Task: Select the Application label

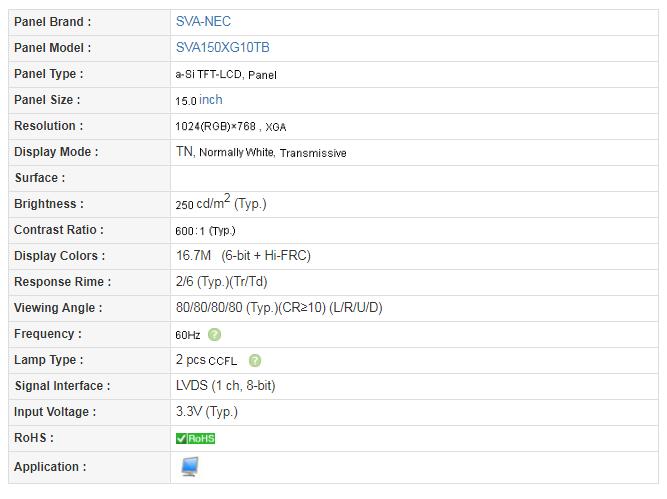Action: coord(50,467)
